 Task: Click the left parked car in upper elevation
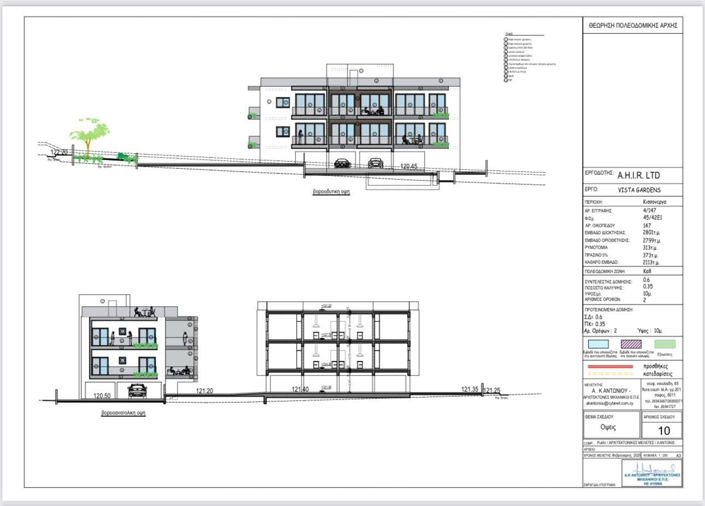343,163
